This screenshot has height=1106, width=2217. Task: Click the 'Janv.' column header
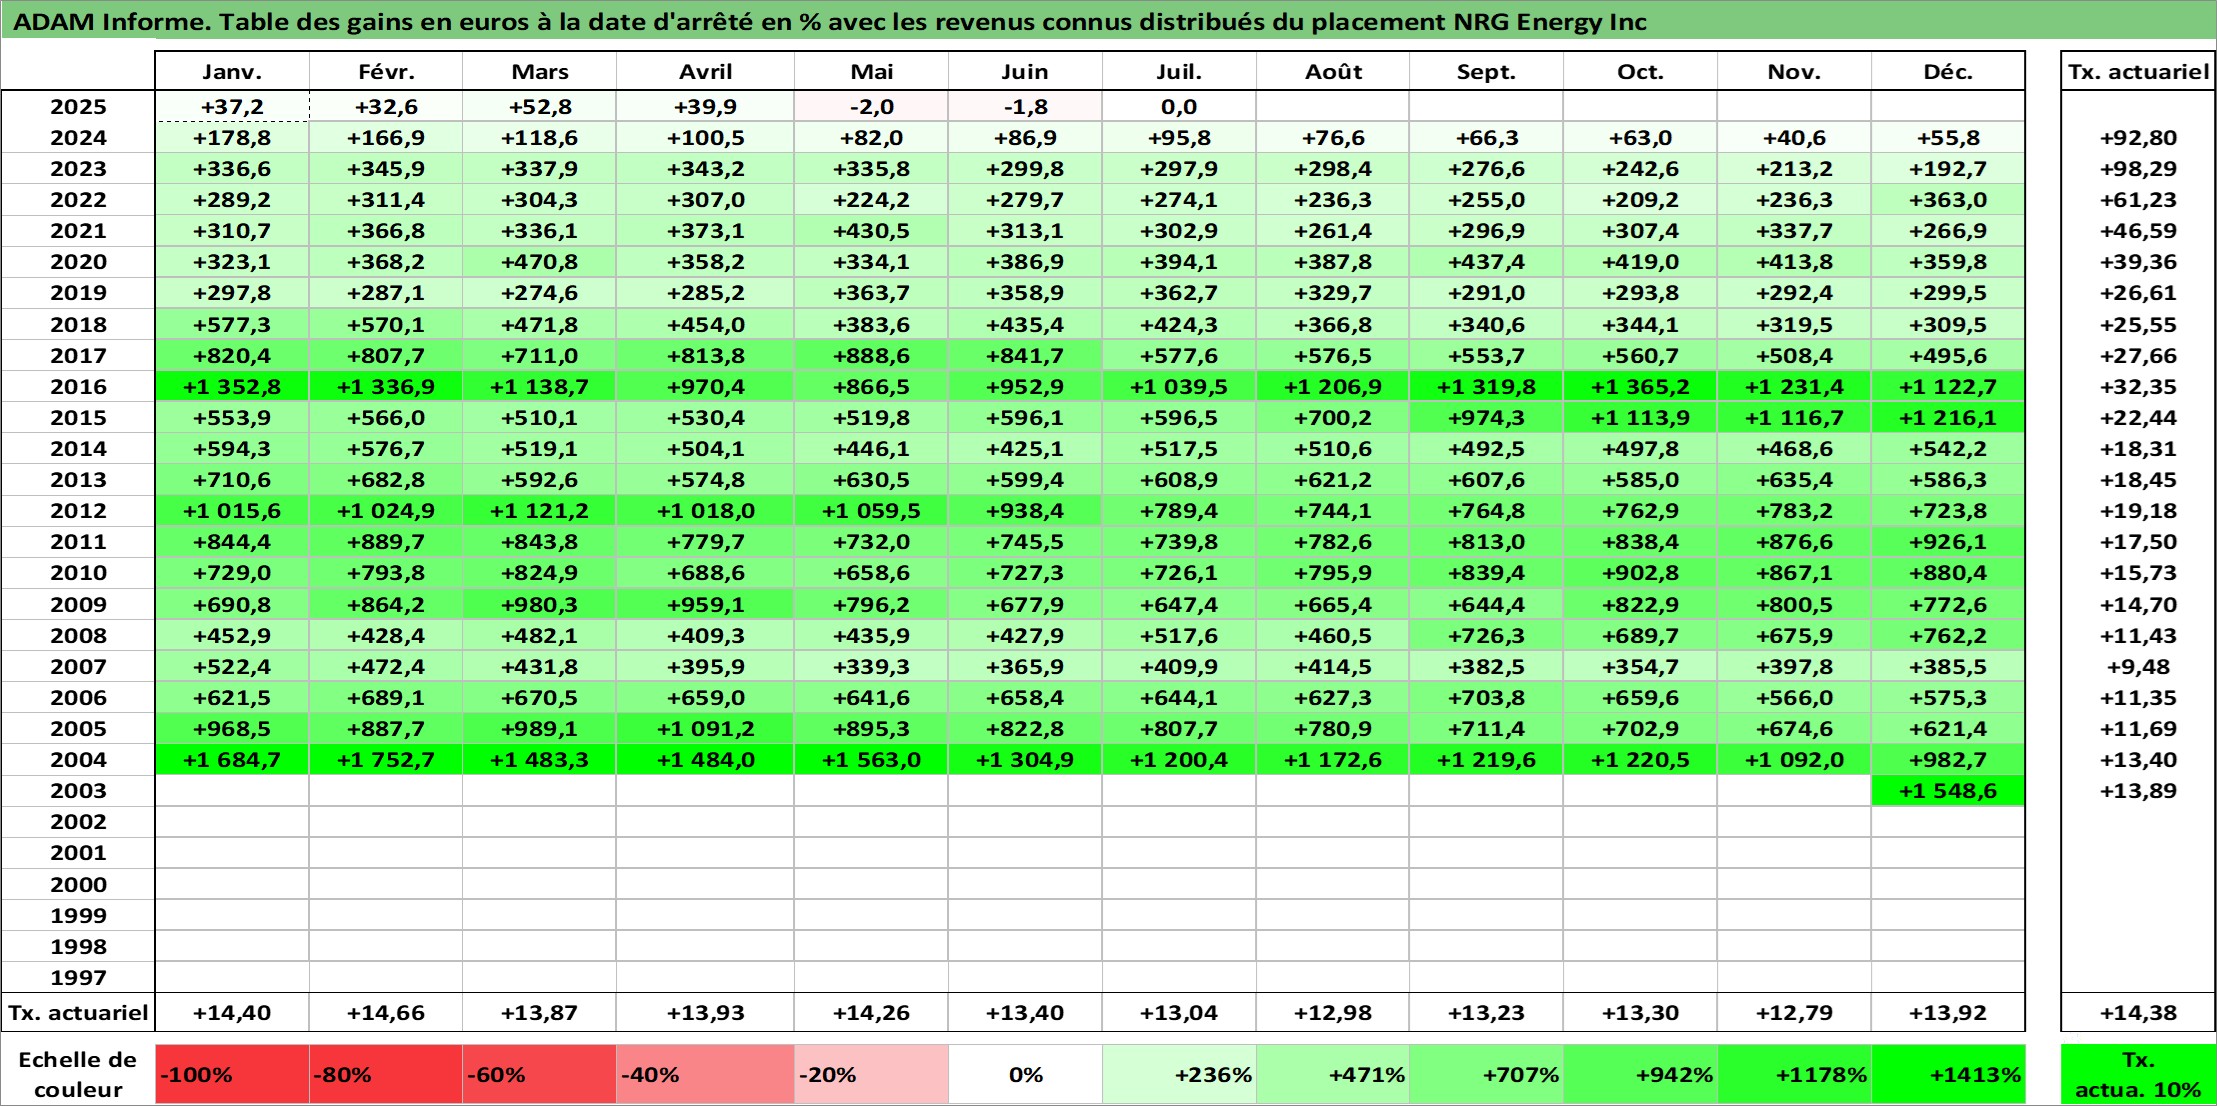point(232,71)
